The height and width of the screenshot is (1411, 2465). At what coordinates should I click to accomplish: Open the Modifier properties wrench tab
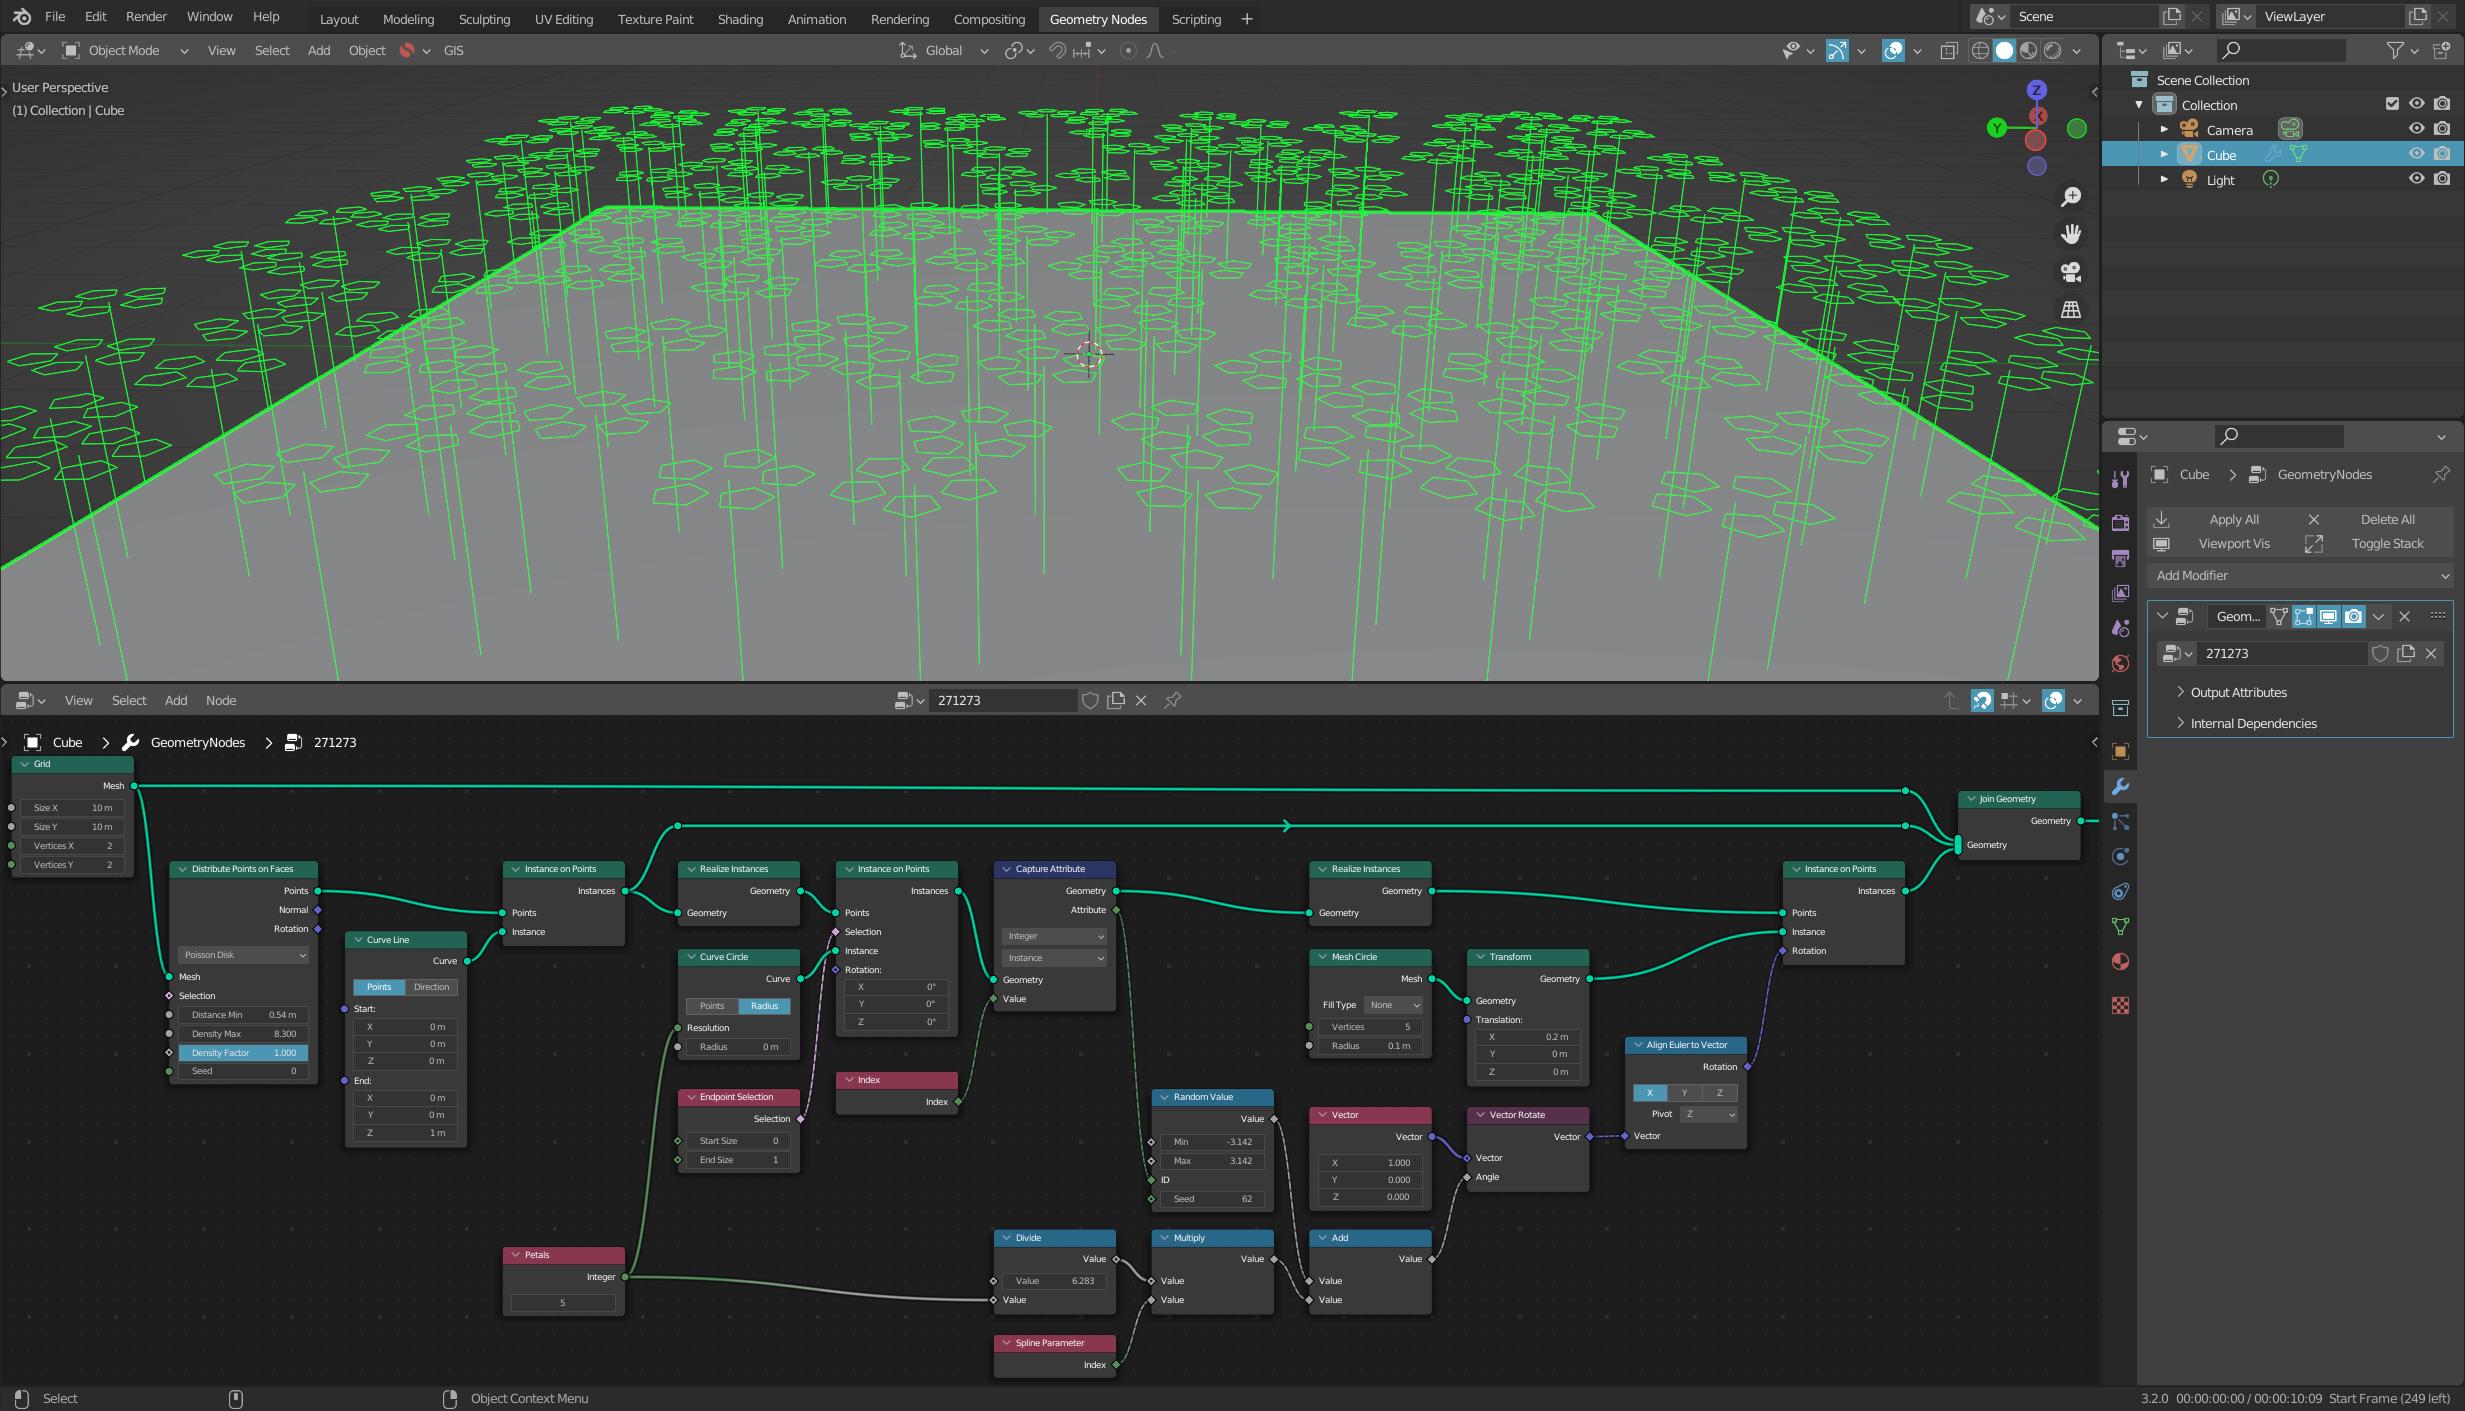point(2120,787)
